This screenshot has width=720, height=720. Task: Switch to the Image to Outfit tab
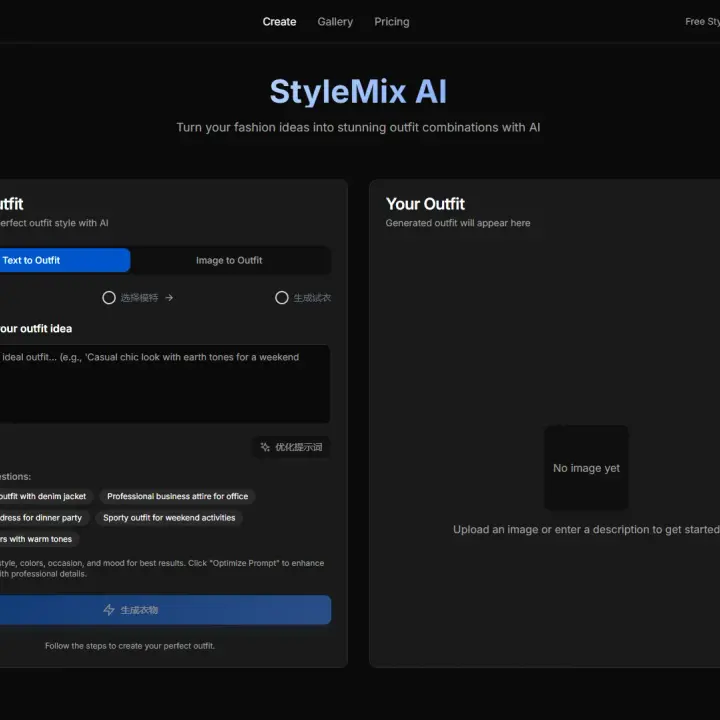[229, 260]
